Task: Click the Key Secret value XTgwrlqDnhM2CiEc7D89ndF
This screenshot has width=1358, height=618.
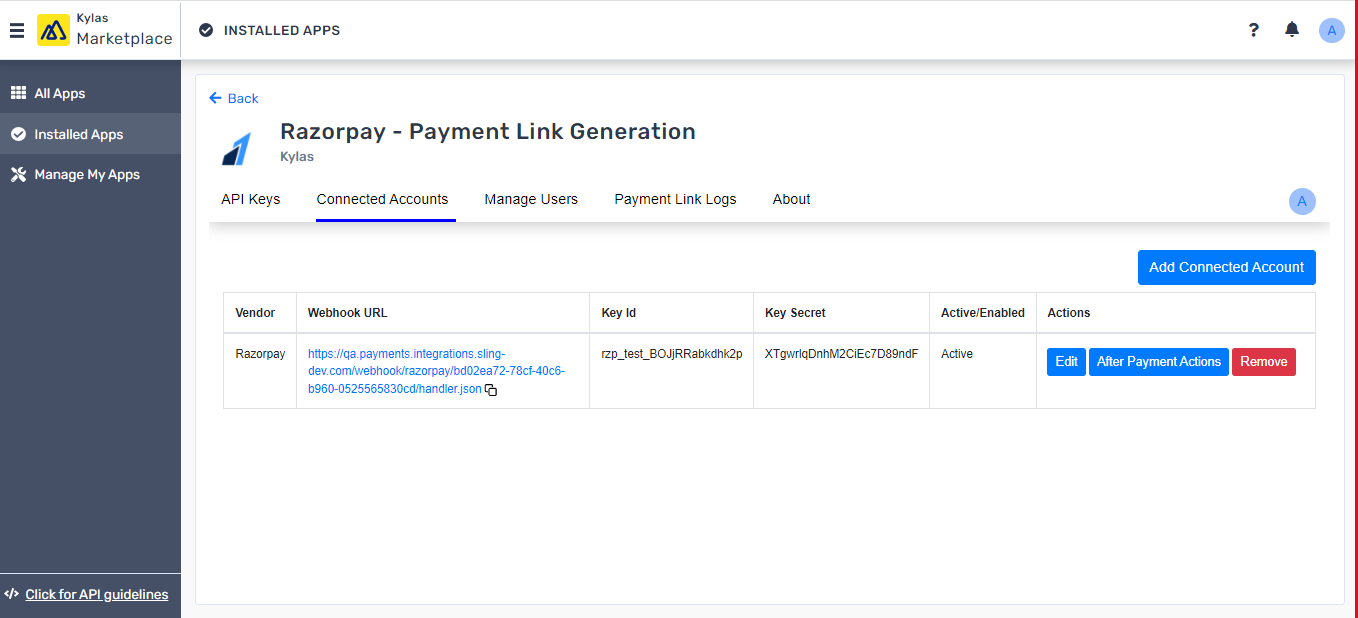Action: (841, 354)
